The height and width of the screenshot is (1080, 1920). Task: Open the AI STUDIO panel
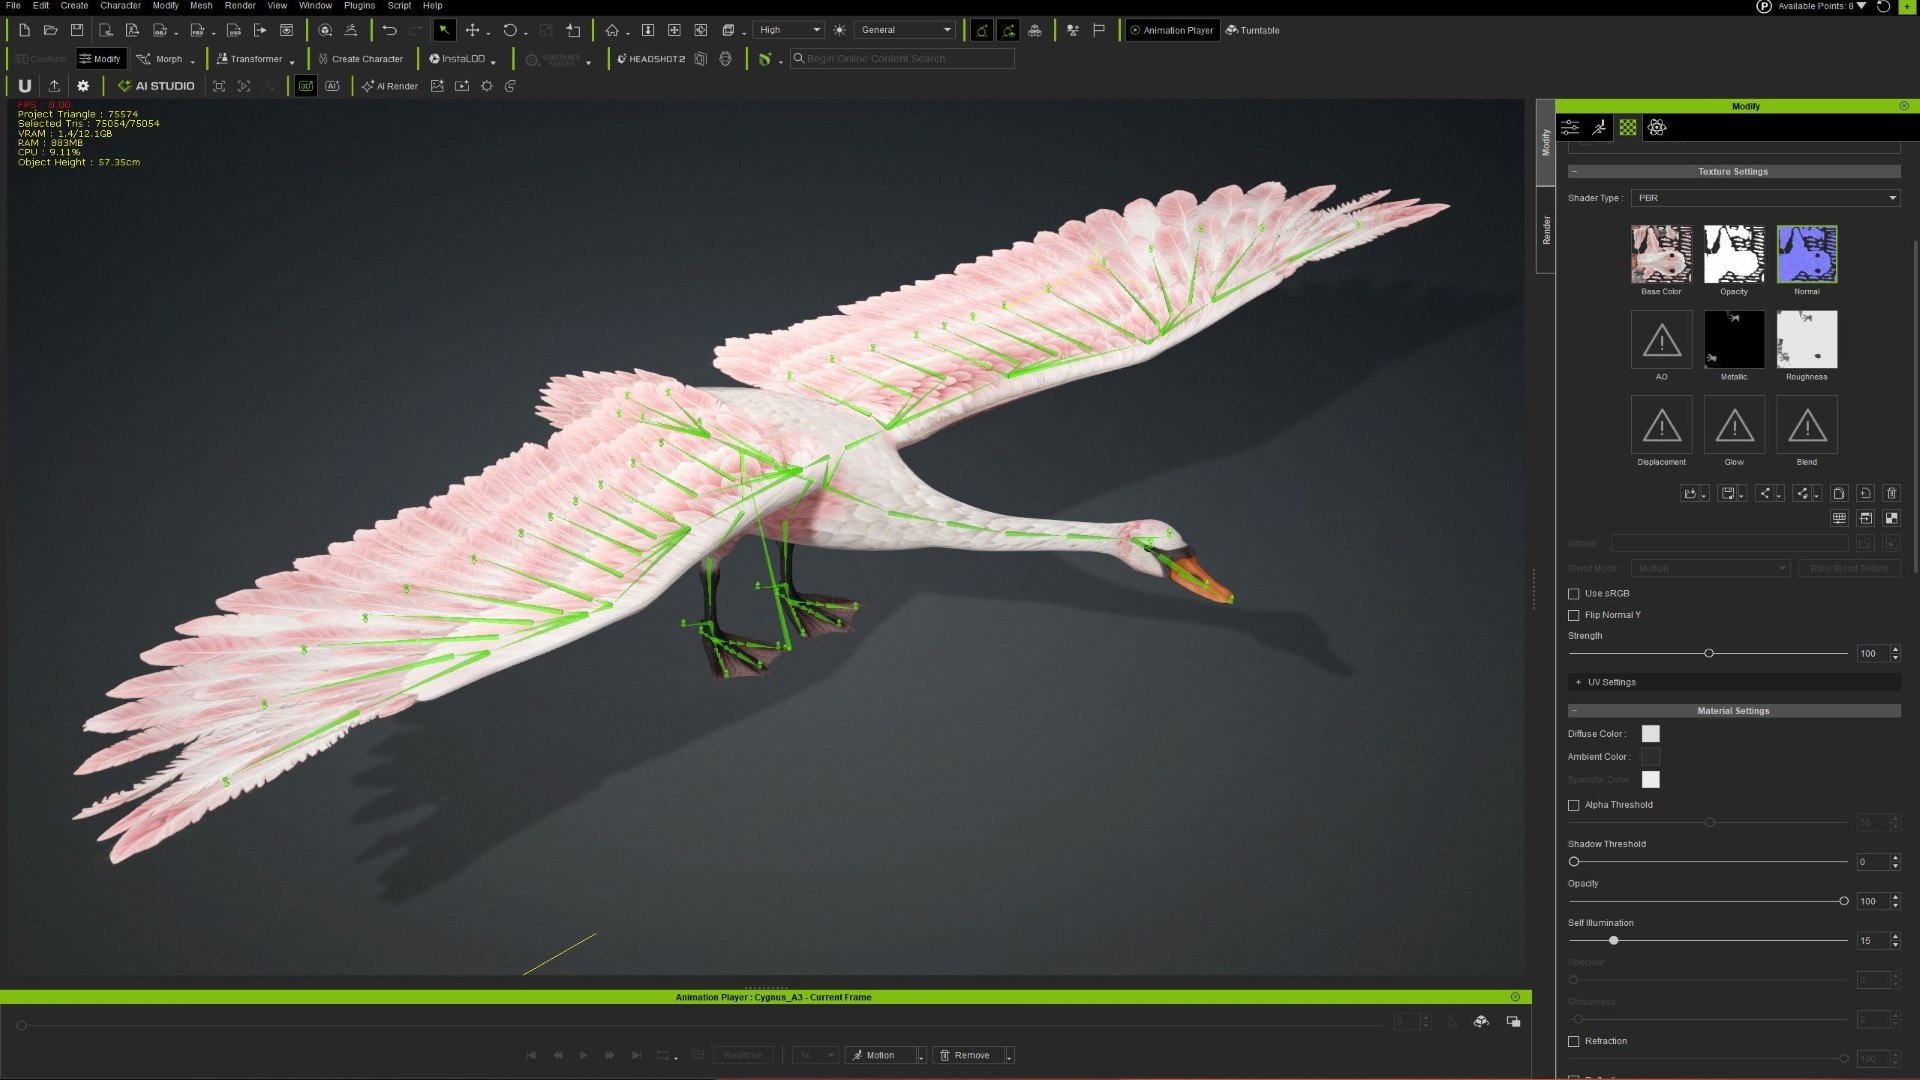tap(156, 86)
